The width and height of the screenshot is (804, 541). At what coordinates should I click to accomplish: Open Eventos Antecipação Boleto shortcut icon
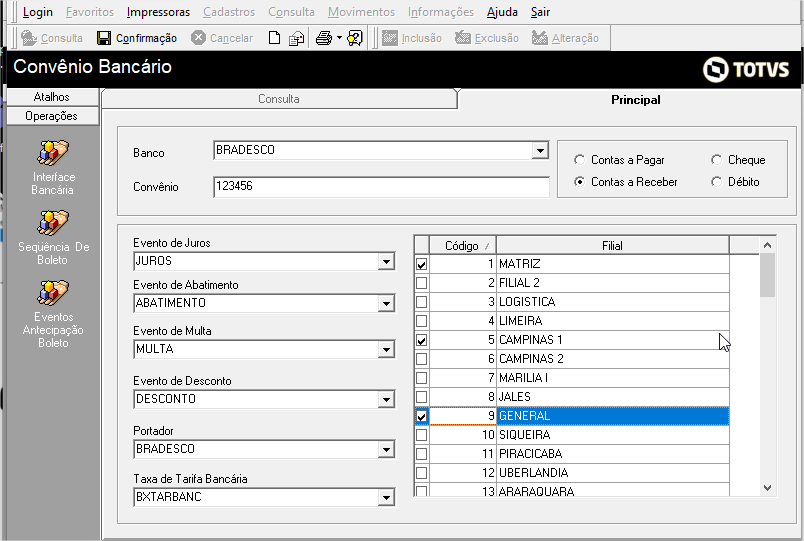coord(52,293)
